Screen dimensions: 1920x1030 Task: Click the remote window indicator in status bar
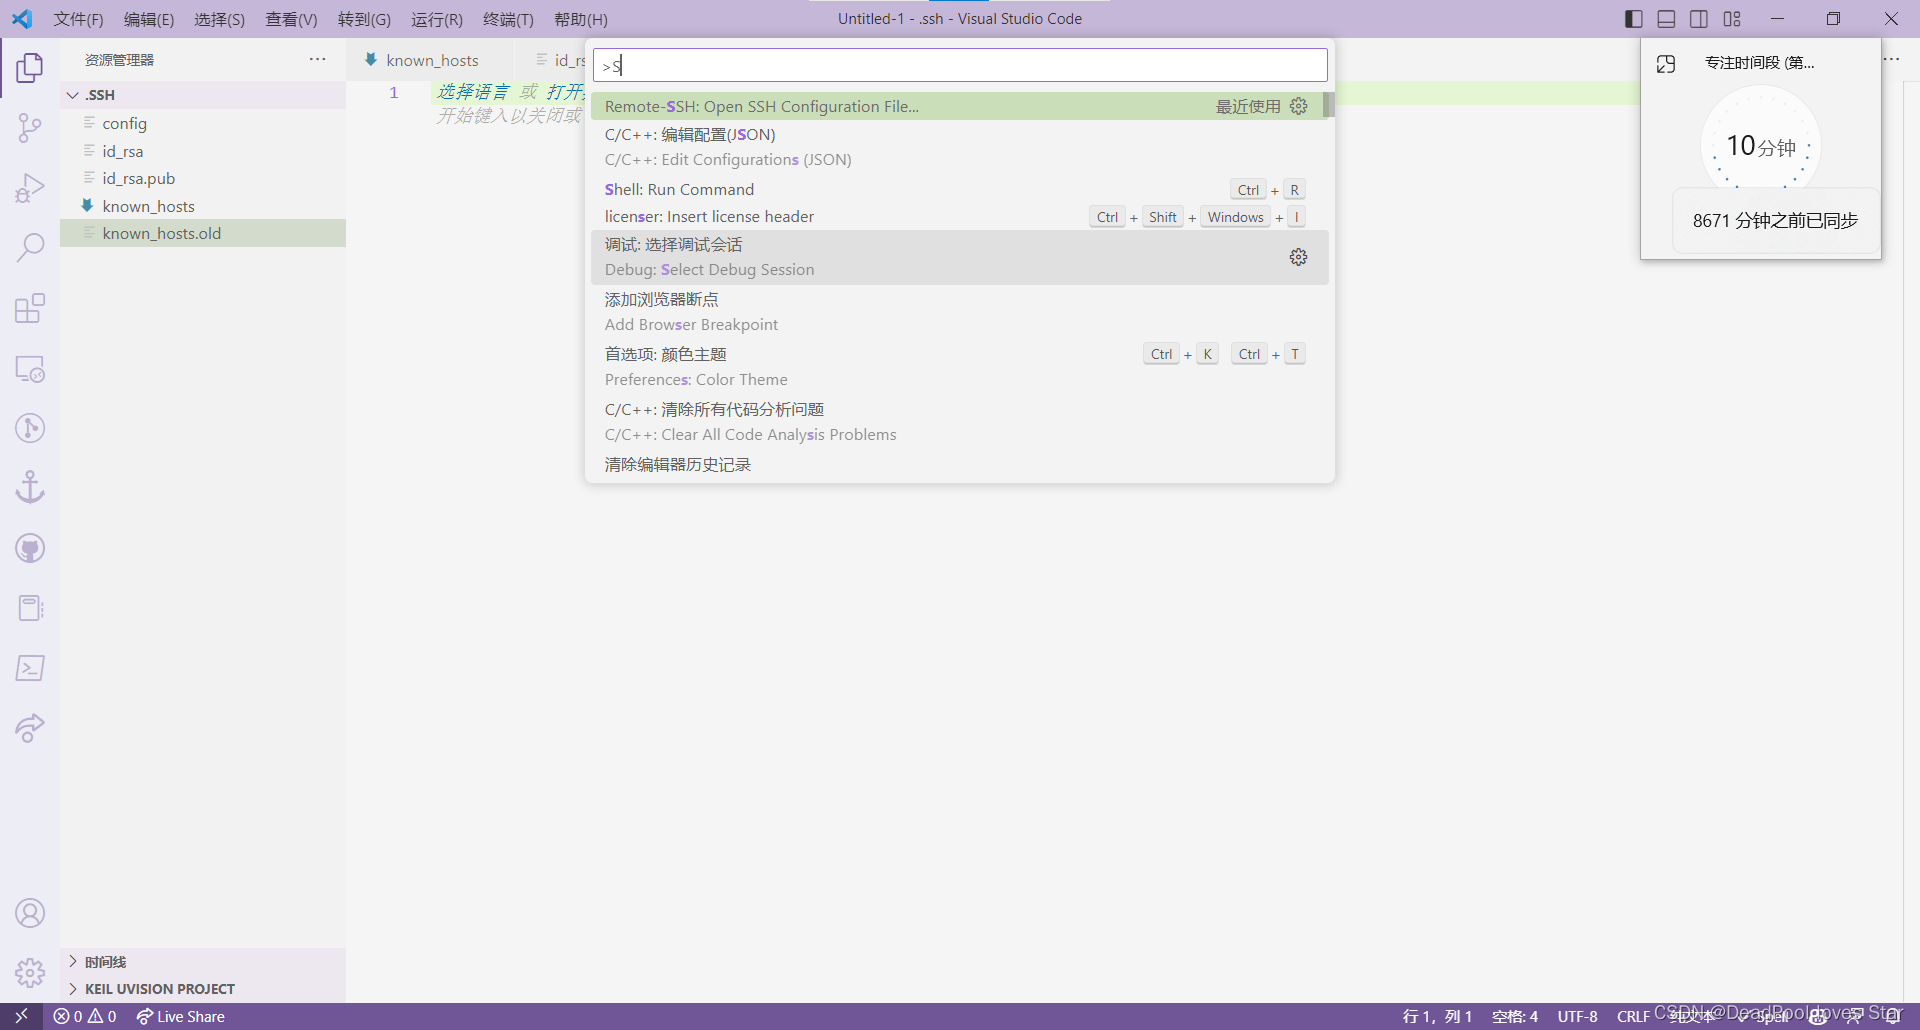click(x=21, y=1016)
